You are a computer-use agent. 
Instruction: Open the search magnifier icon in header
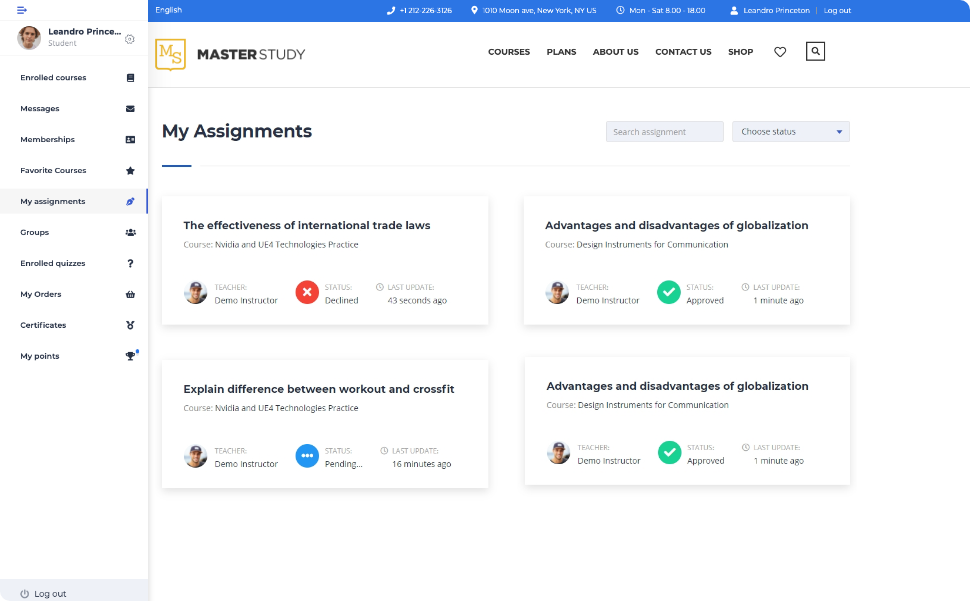[815, 51]
